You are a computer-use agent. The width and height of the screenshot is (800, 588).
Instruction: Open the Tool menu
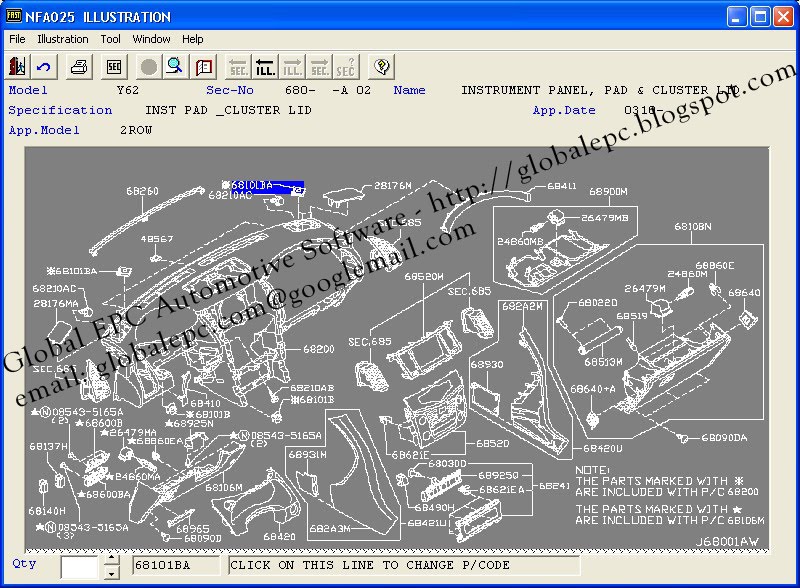[110, 39]
